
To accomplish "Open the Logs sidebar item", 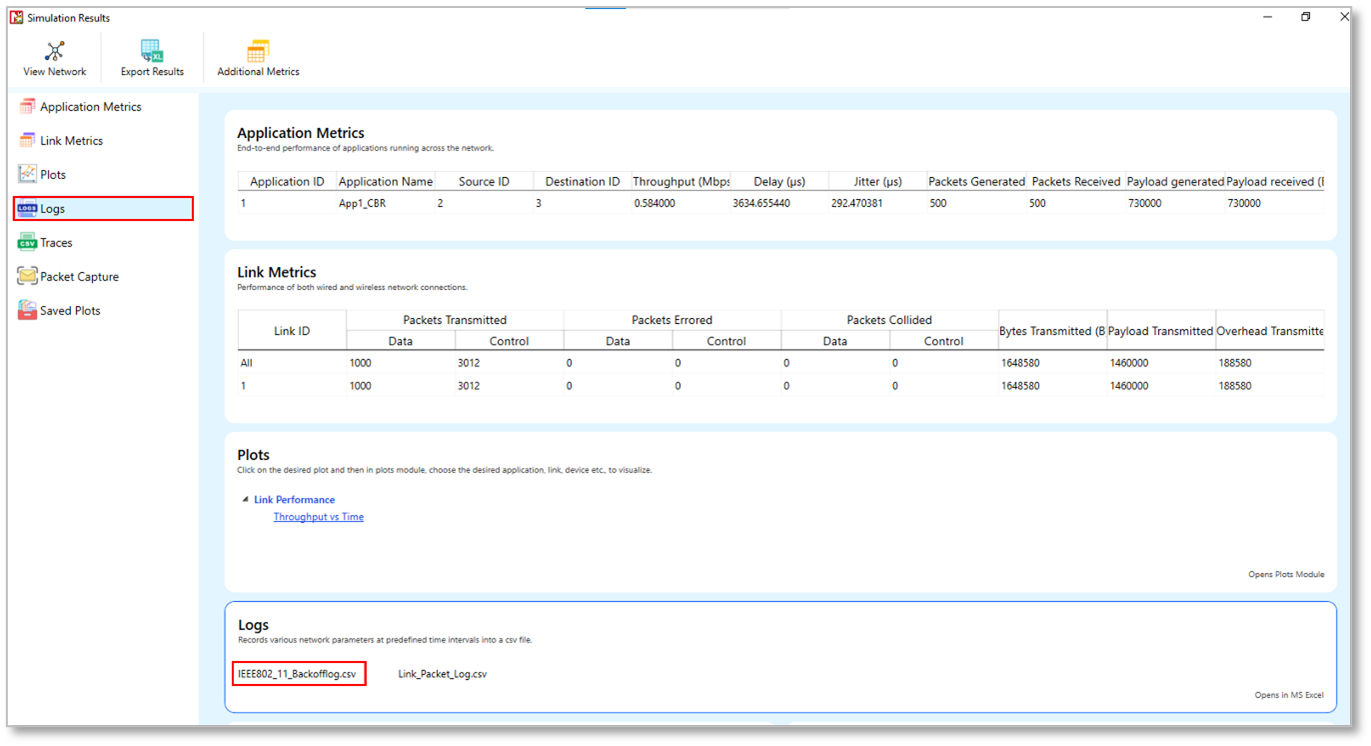I will click(53, 209).
